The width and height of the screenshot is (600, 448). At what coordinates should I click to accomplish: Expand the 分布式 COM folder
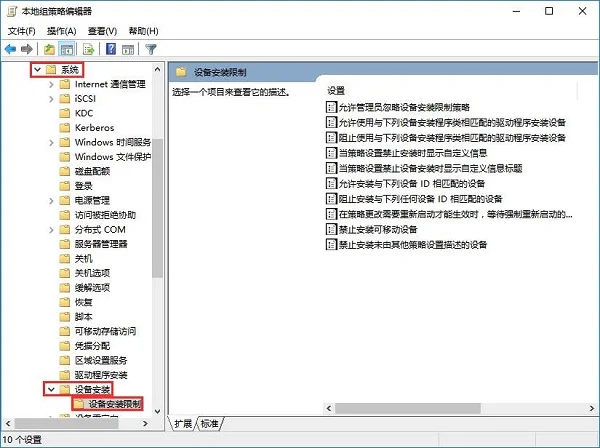click(51, 230)
